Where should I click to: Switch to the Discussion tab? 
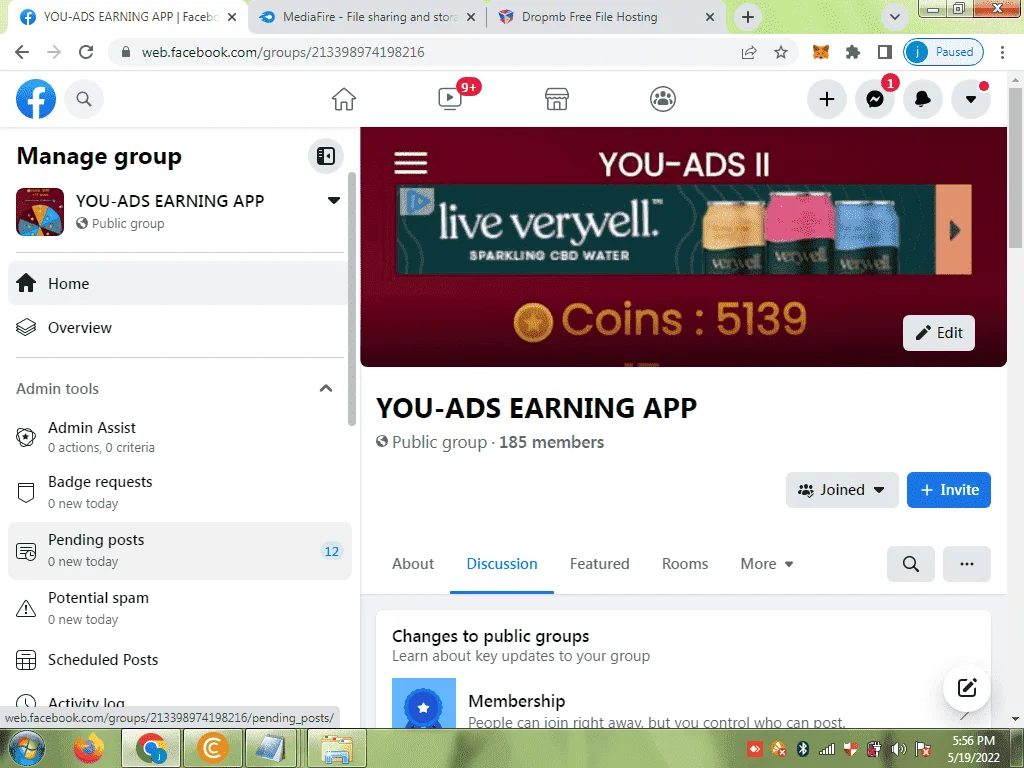[x=502, y=564]
